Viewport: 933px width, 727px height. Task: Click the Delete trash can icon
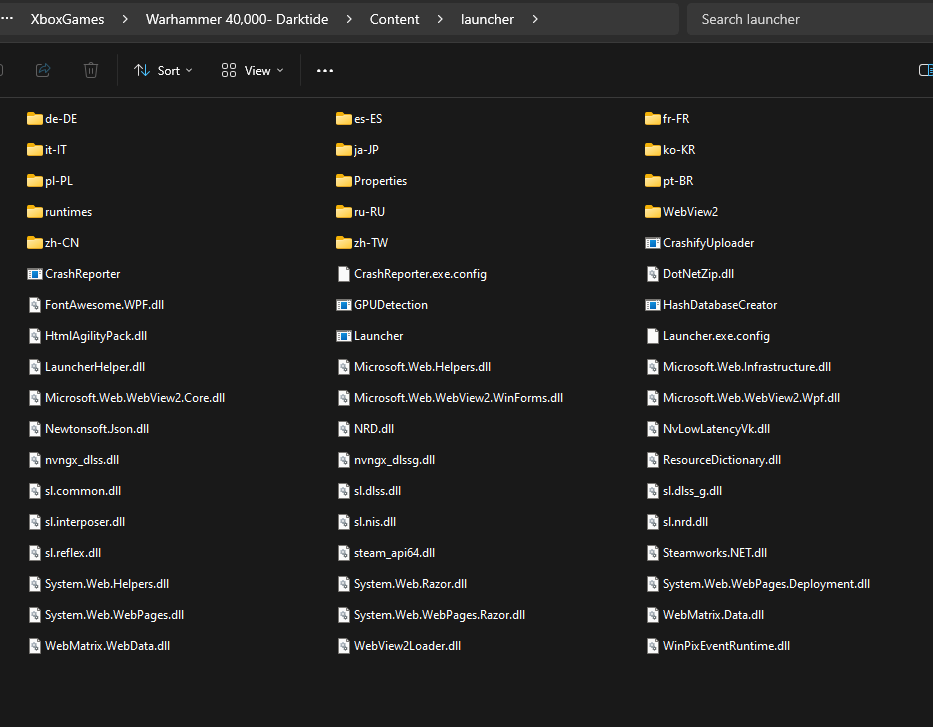pyautogui.click(x=90, y=70)
